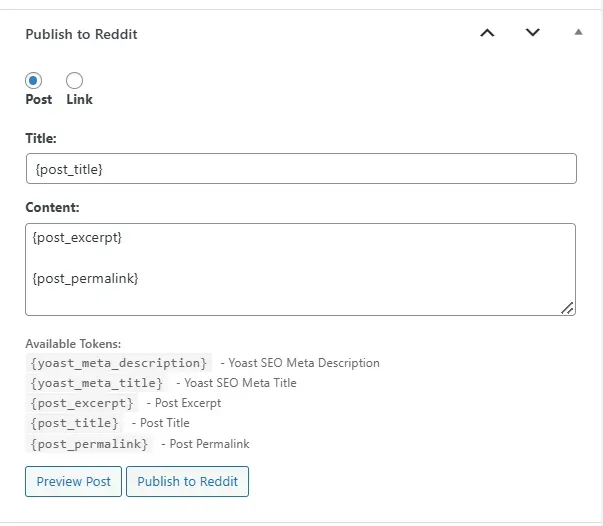The width and height of the screenshot is (603, 526).
Task: Click the {post_excerpt} token in list
Action: 82,403
